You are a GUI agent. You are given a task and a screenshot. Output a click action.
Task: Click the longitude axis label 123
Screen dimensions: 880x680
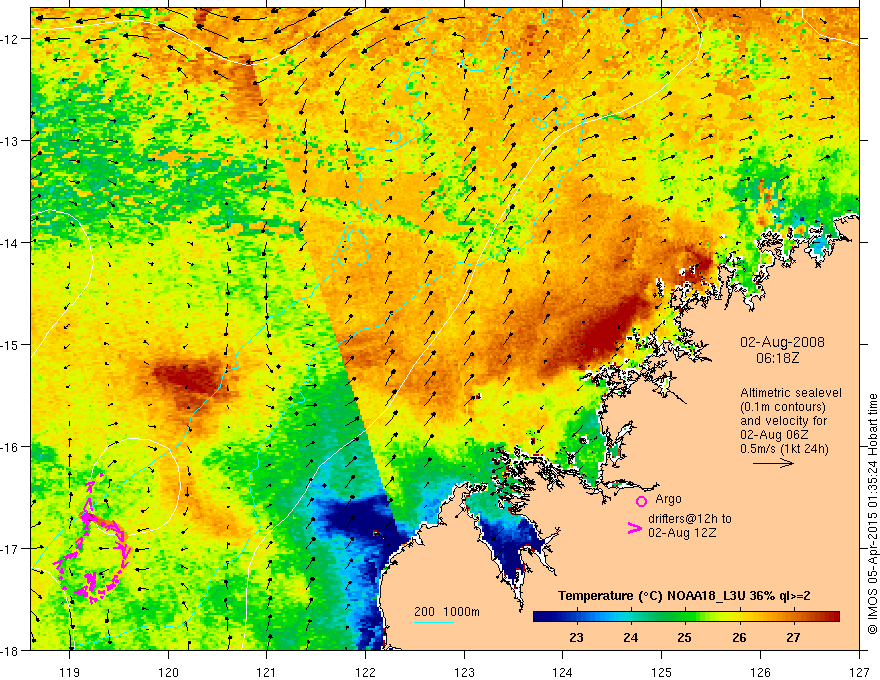(x=464, y=672)
